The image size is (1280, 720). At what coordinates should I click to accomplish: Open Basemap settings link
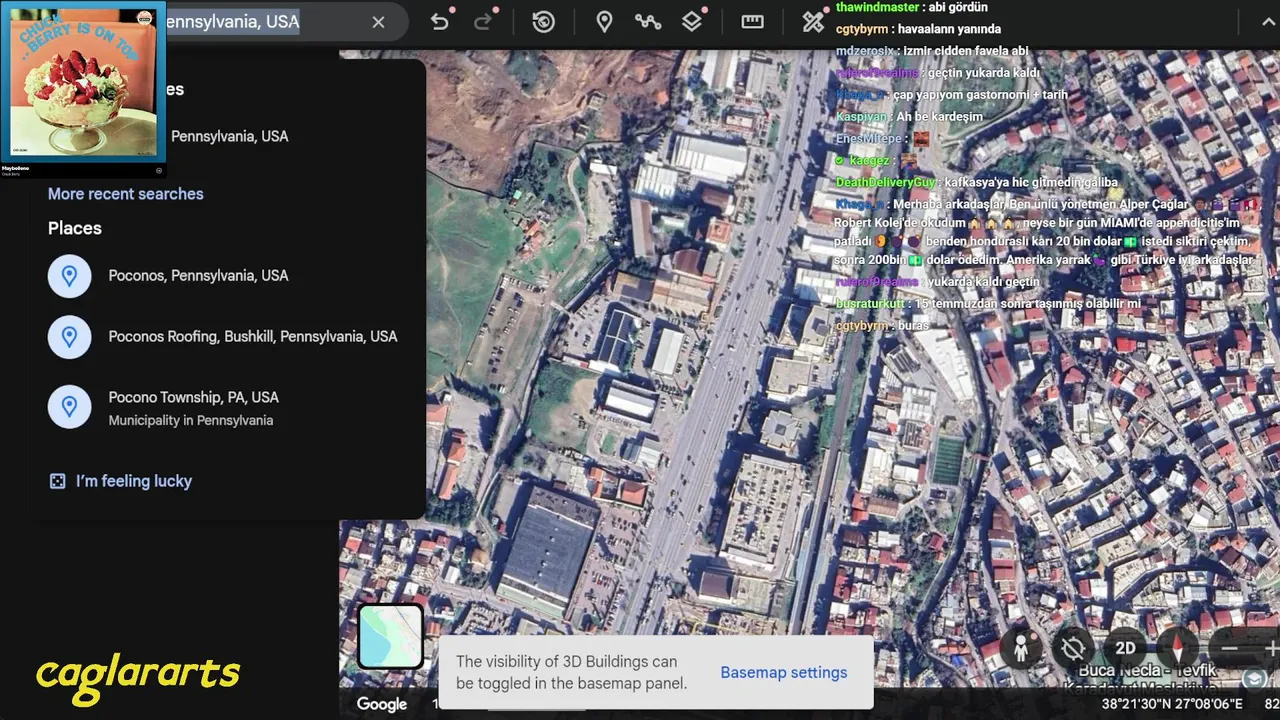coord(784,673)
